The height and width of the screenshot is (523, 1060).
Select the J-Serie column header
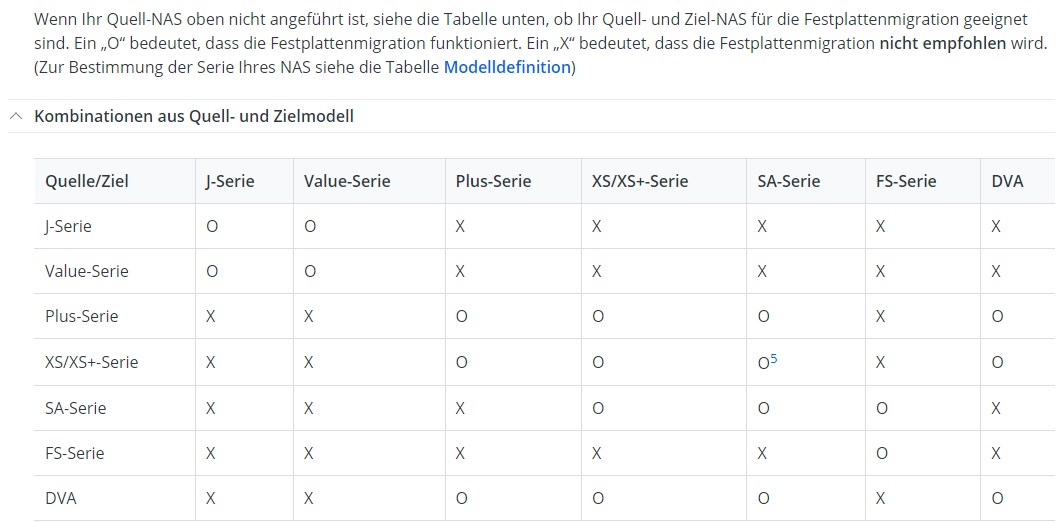pos(230,181)
